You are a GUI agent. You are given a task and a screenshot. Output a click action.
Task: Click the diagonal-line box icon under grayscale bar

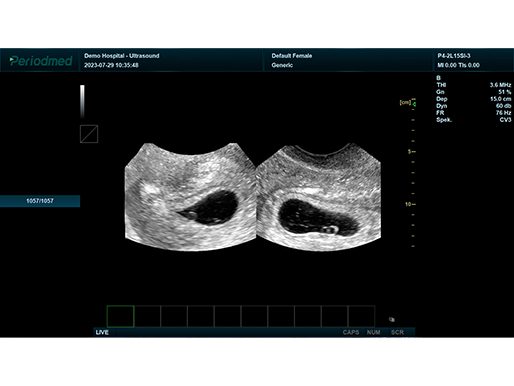point(89,134)
